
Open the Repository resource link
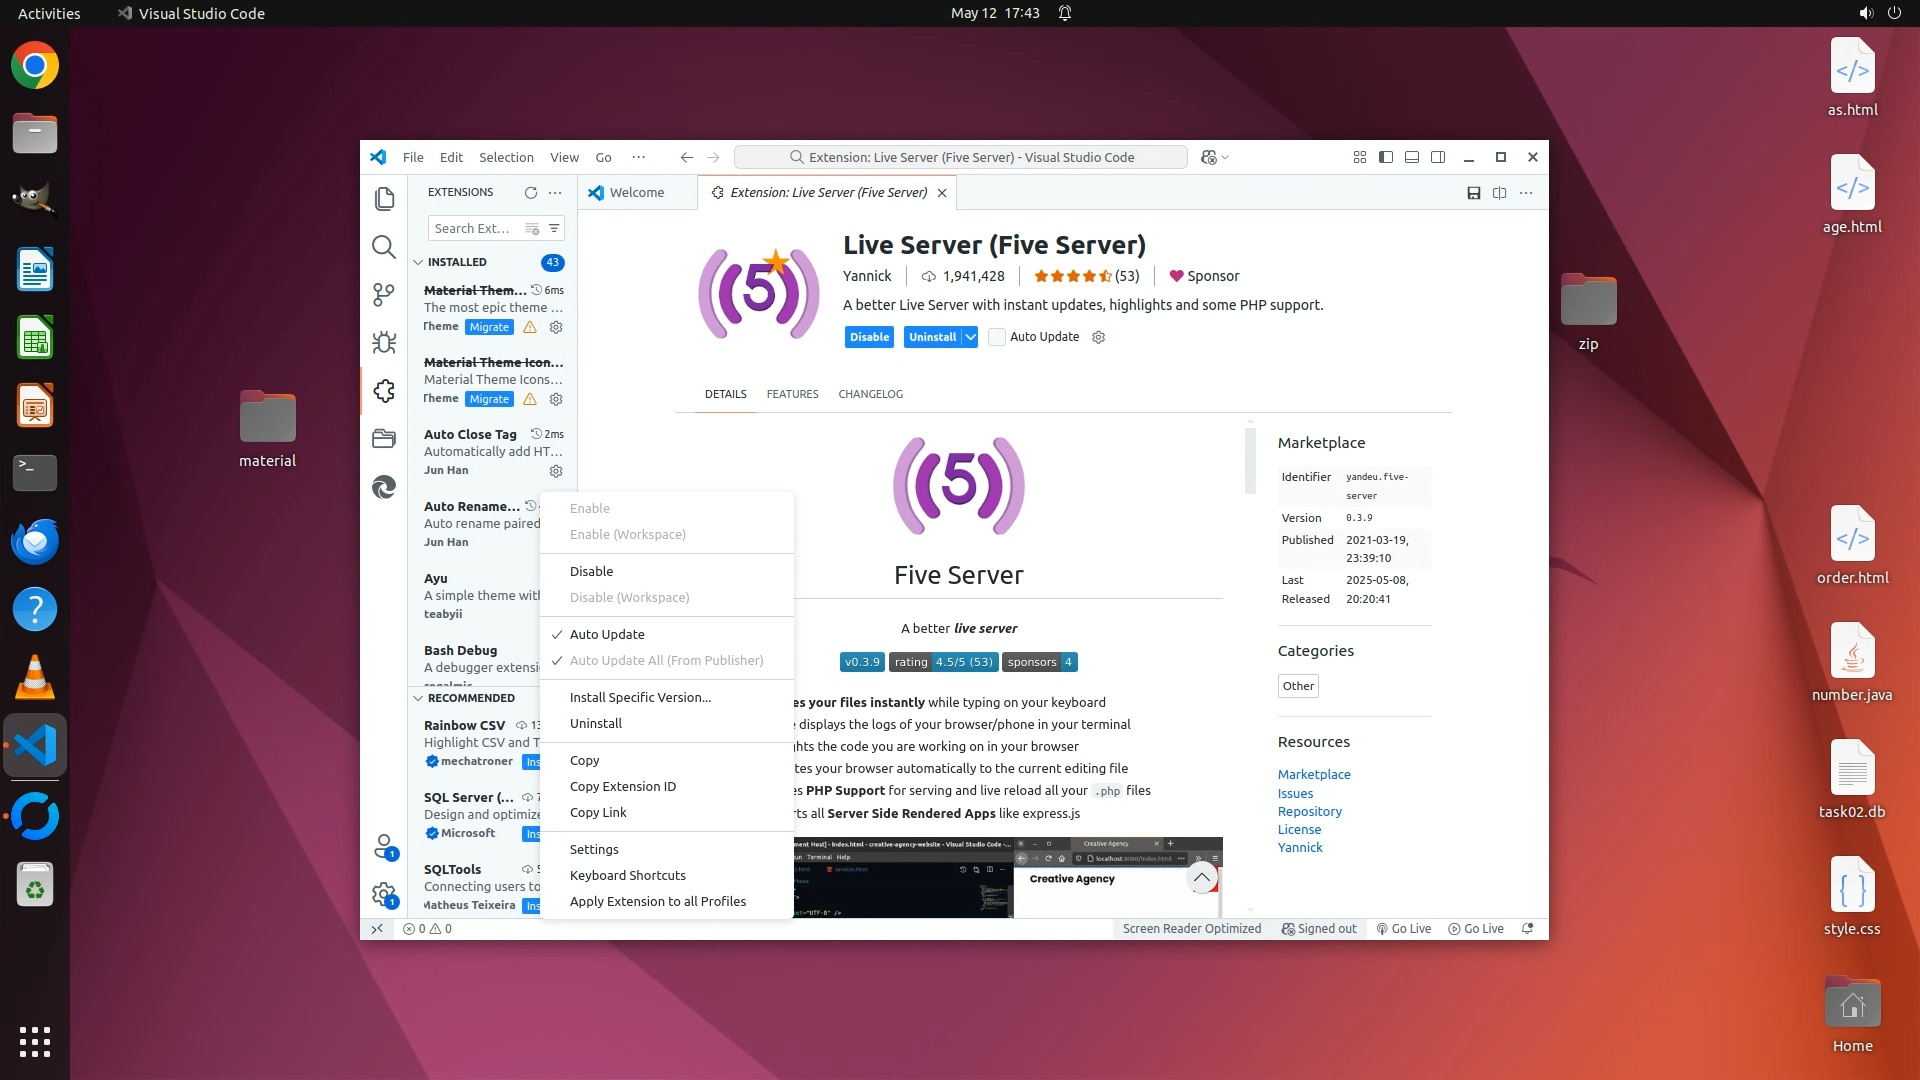pyautogui.click(x=1309, y=811)
